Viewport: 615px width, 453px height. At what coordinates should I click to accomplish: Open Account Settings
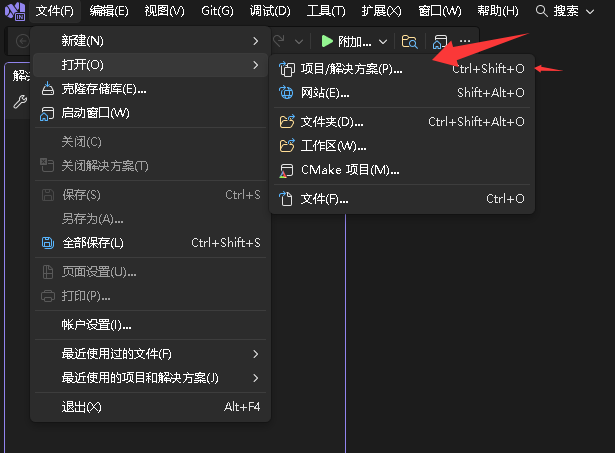96,325
